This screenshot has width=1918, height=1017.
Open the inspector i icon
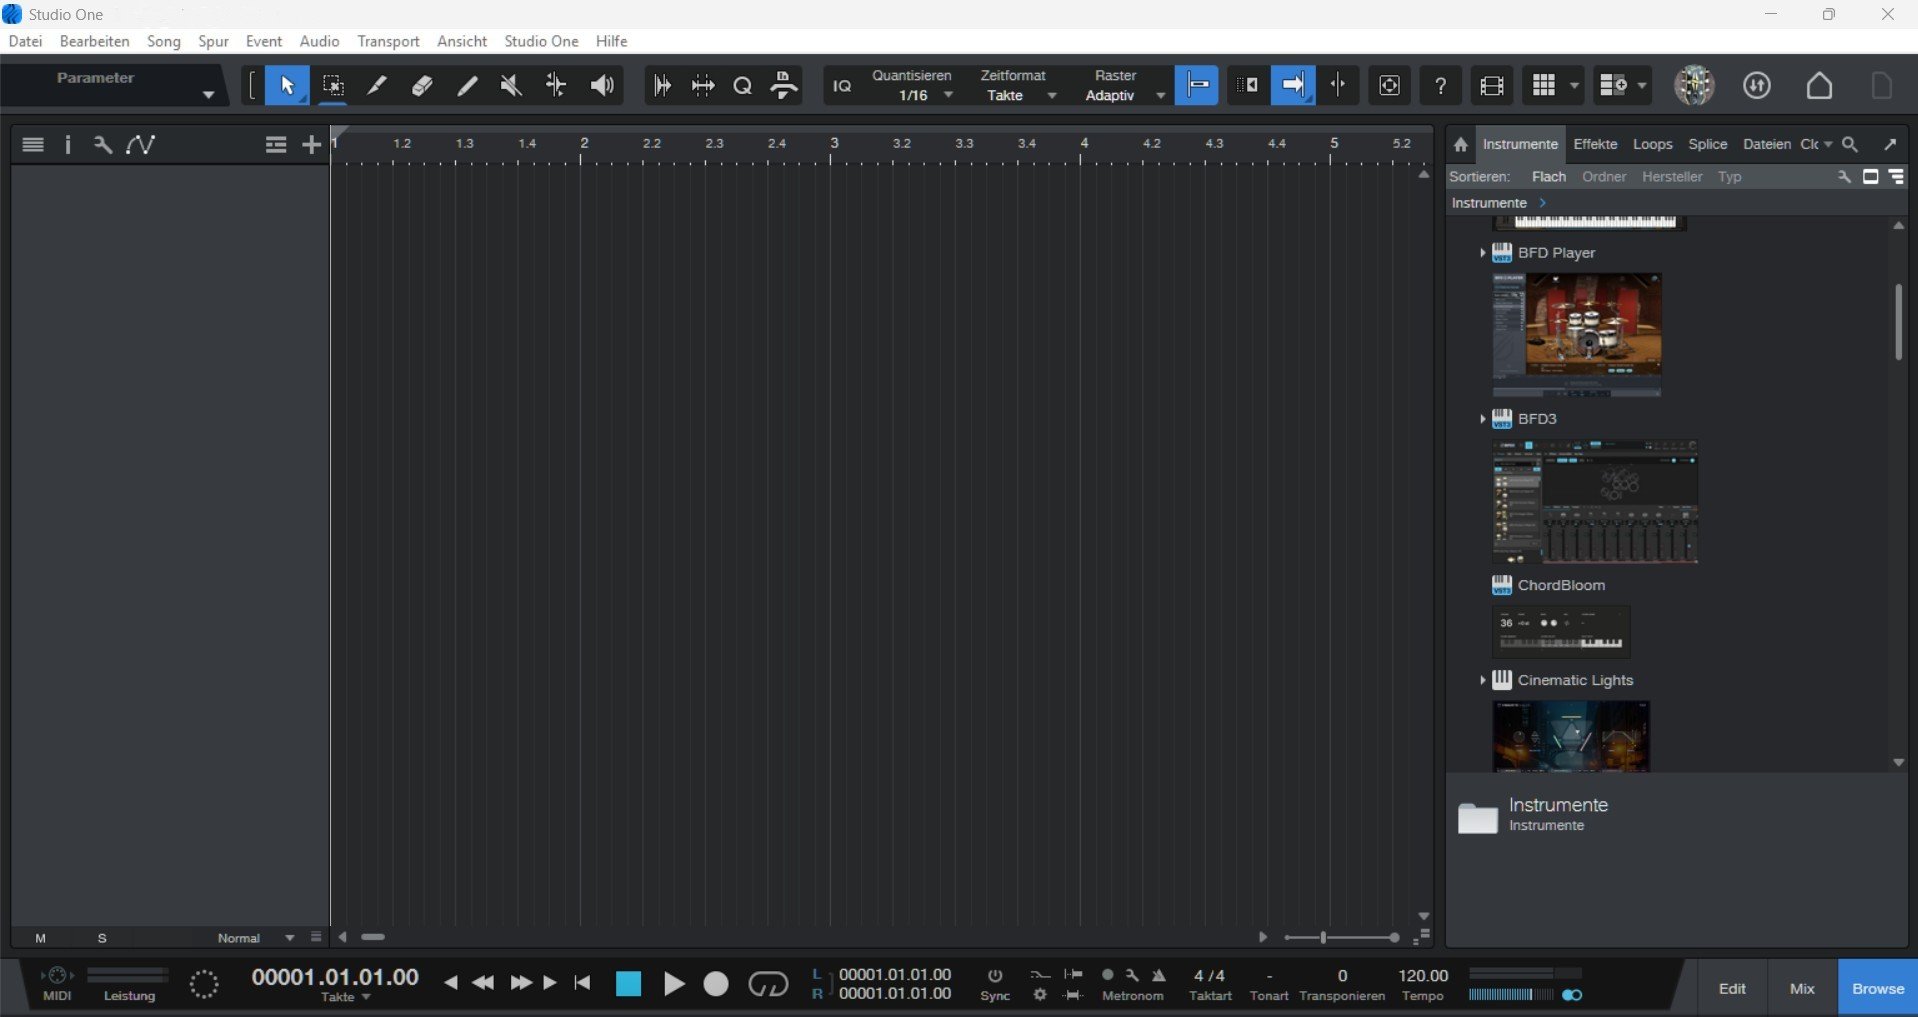pyautogui.click(x=68, y=145)
